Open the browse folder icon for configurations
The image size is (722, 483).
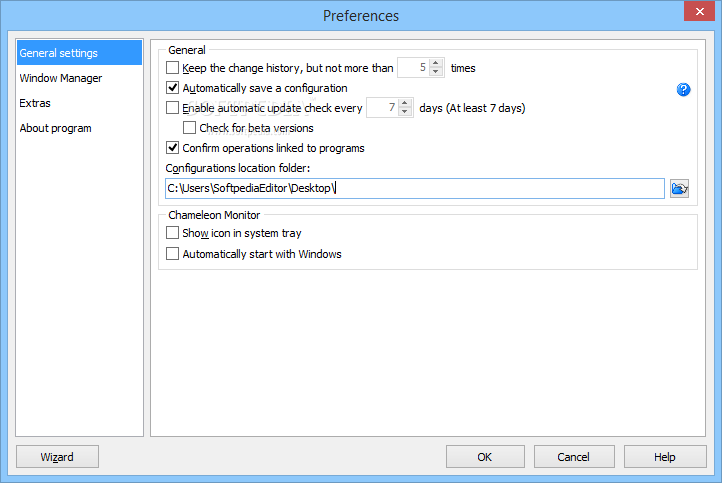[679, 188]
